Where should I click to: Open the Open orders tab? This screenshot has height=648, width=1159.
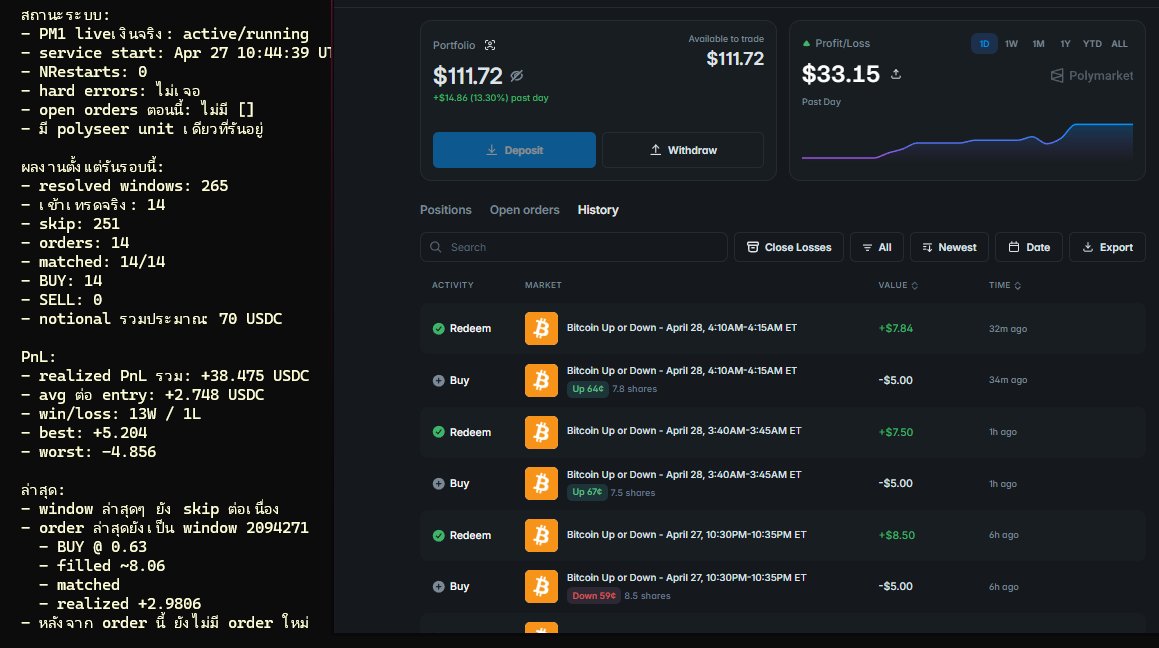(x=524, y=210)
